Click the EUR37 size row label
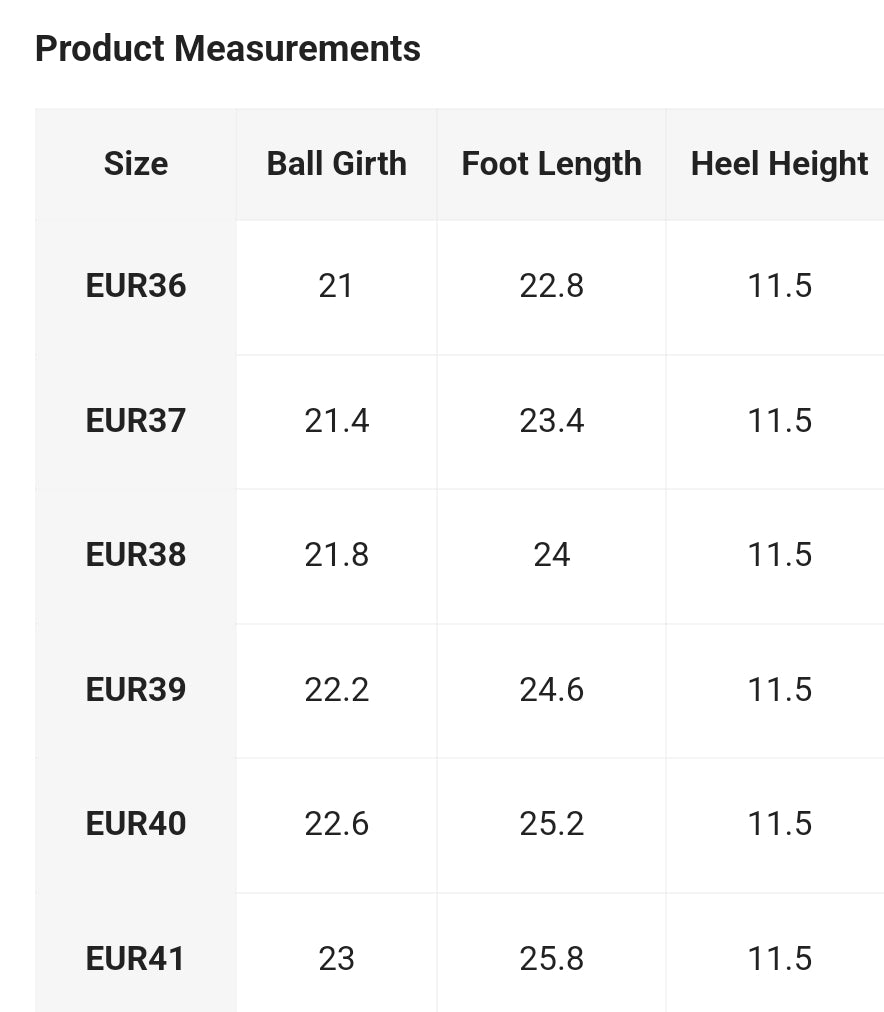The width and height of the screenshot is (884, 1012). pyautogui.click(x=136, y=421)
